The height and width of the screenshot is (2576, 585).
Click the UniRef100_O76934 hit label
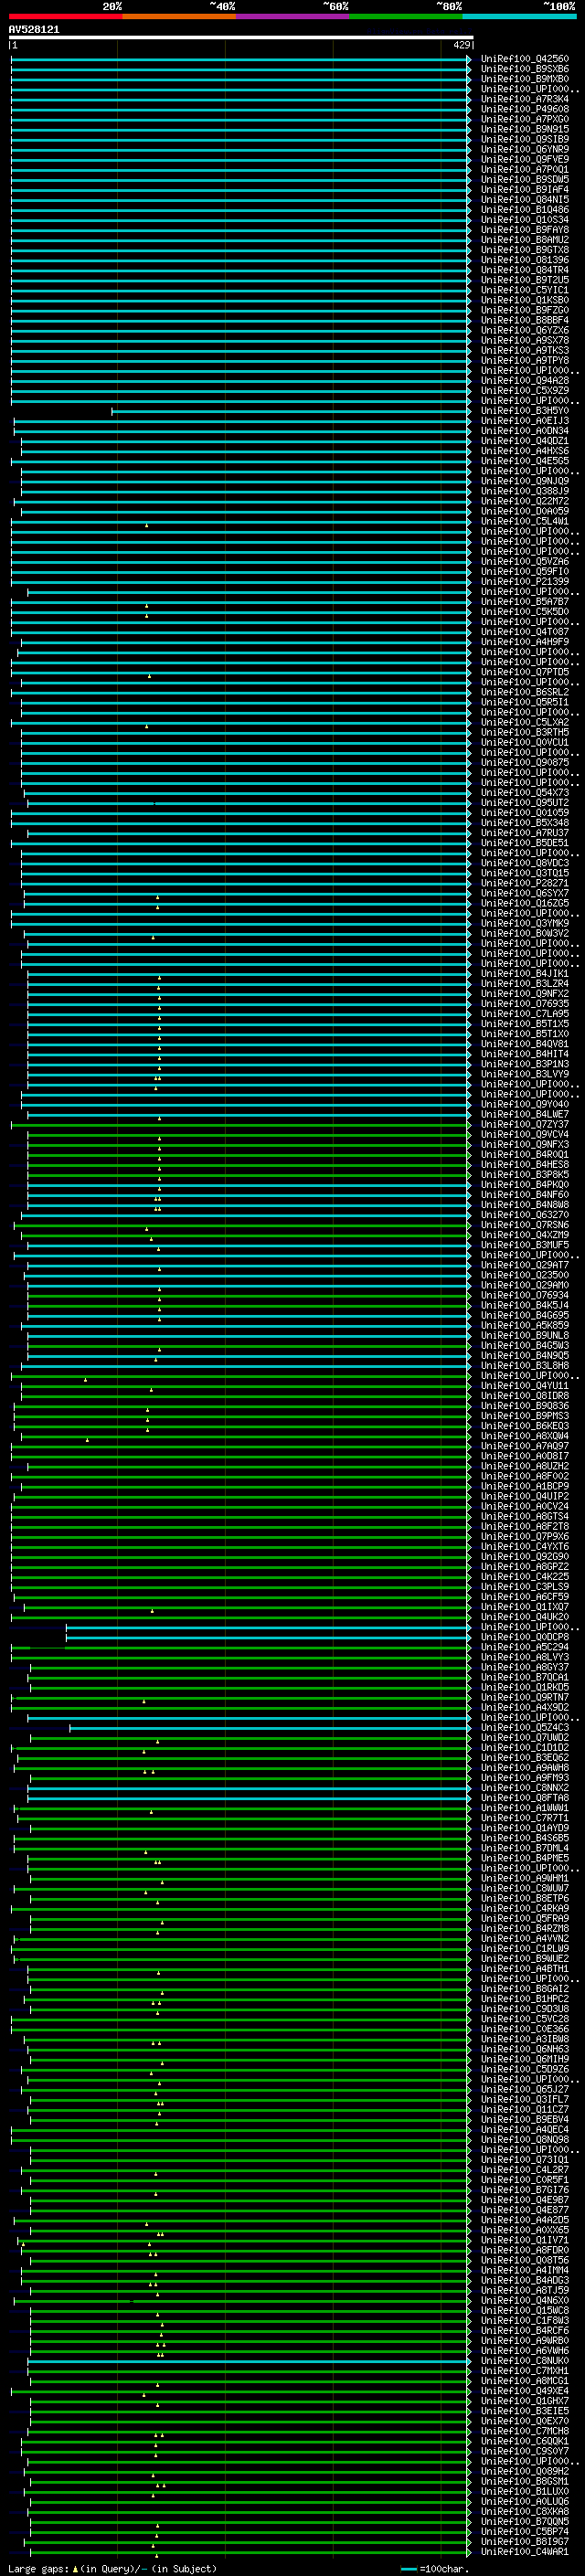click(525, 1296)
